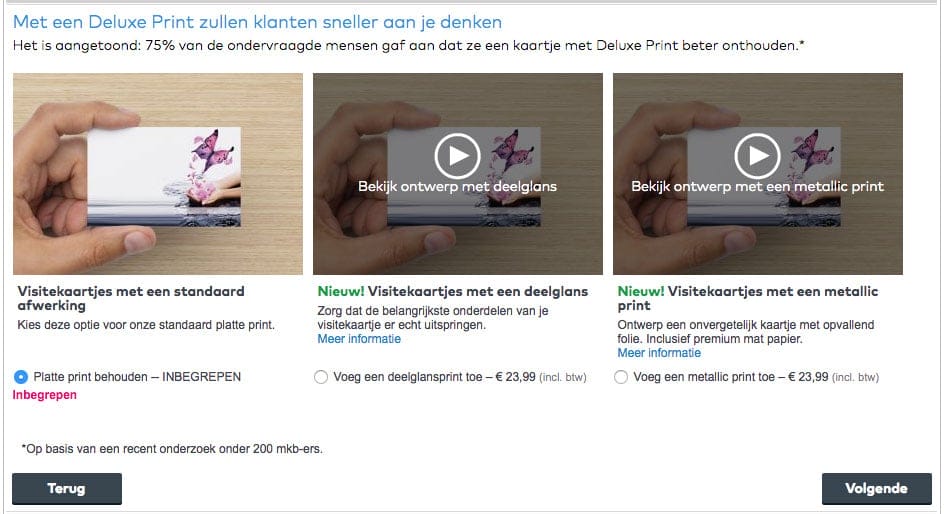Click 'Bekijk ontwerp met een metallic print' caption
The image size is (944, 514).
(757, 187)
